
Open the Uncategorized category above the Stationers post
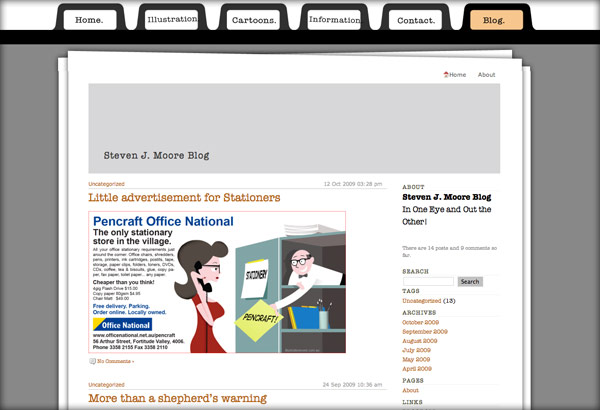click(x=106, y=184)
